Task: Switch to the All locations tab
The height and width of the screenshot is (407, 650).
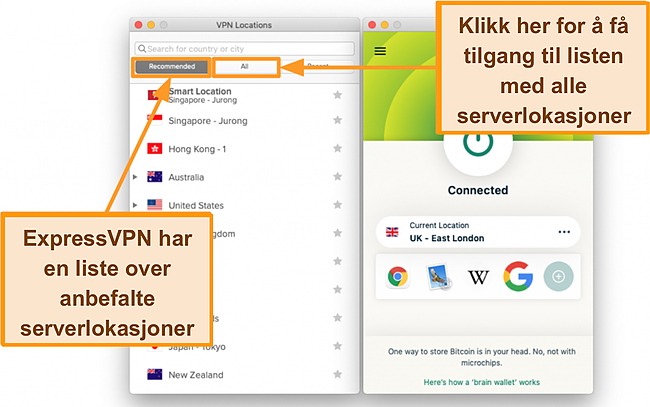Action: [x=245, y=66]
